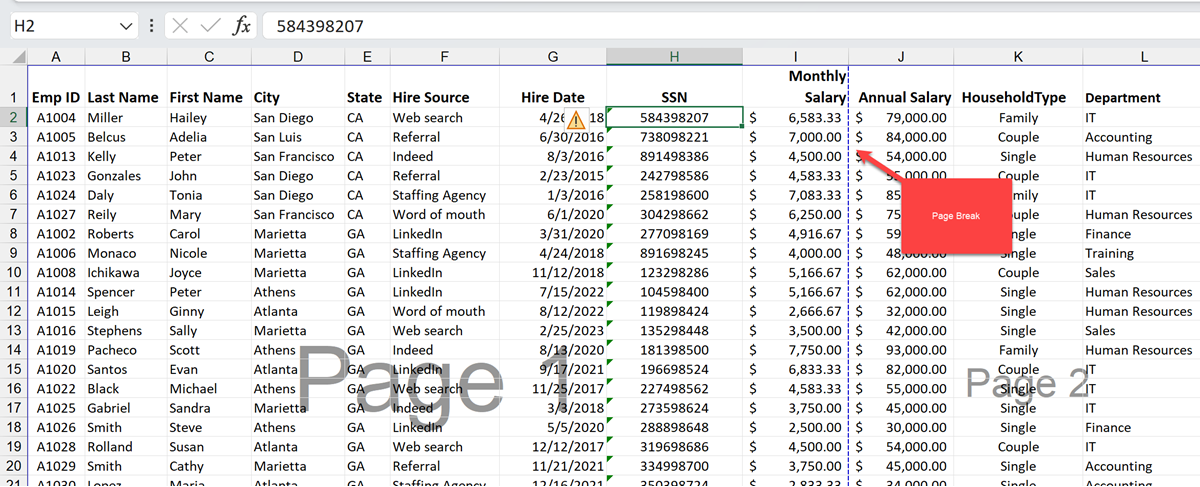
Task: Click the first name 'Hailey'
Action: [188, 117]
